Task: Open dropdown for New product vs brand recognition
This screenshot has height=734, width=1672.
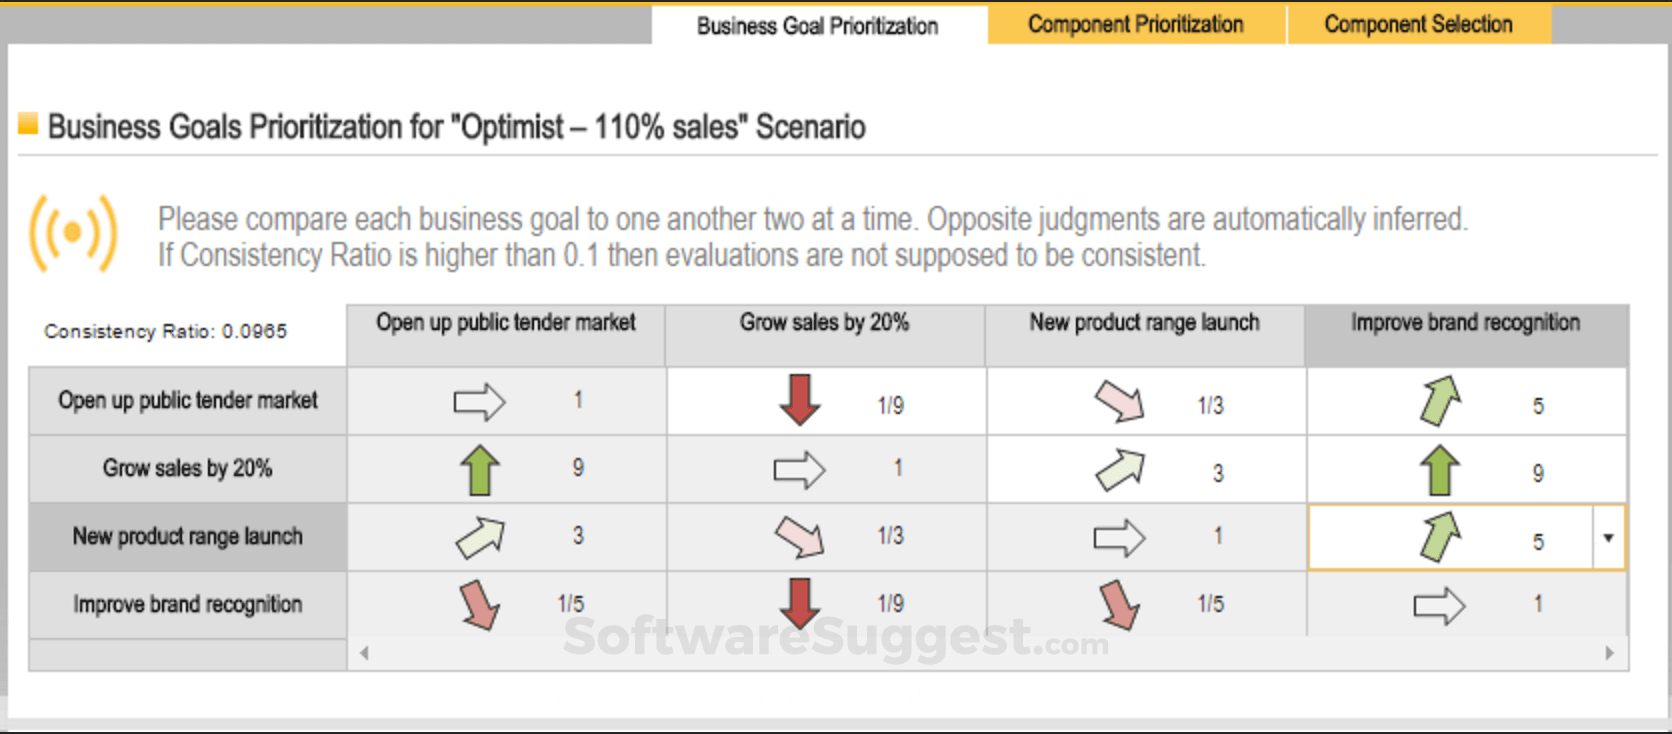Action: tap(1608, 538)
